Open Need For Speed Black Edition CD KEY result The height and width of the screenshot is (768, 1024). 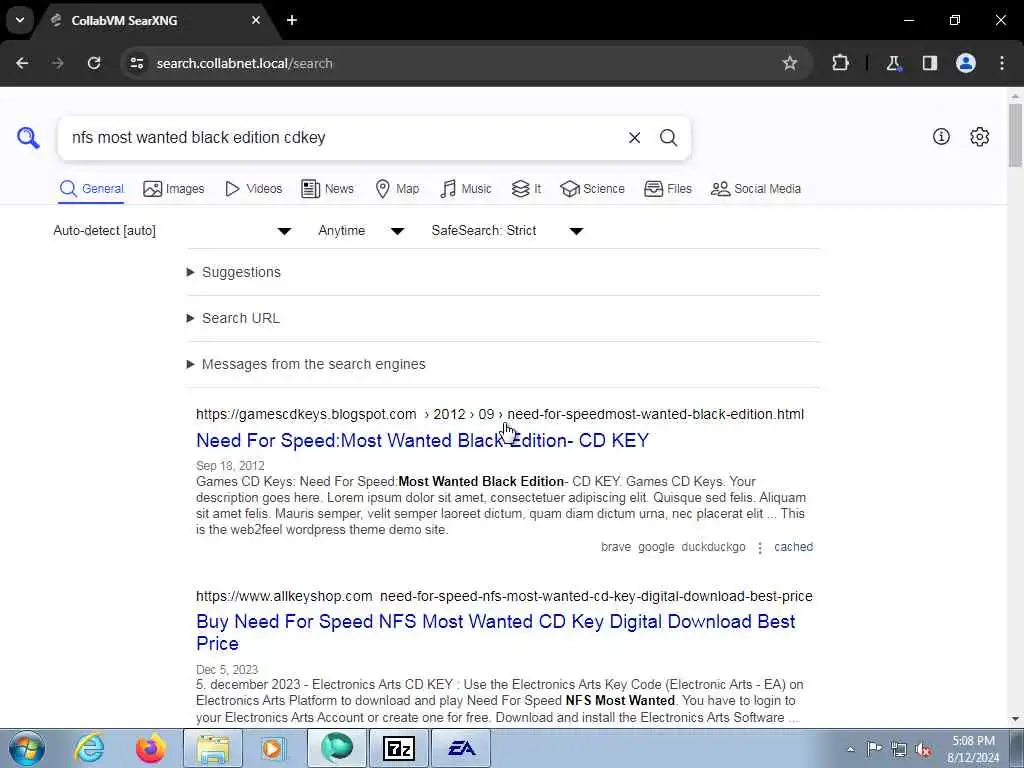tap(423, 440)
